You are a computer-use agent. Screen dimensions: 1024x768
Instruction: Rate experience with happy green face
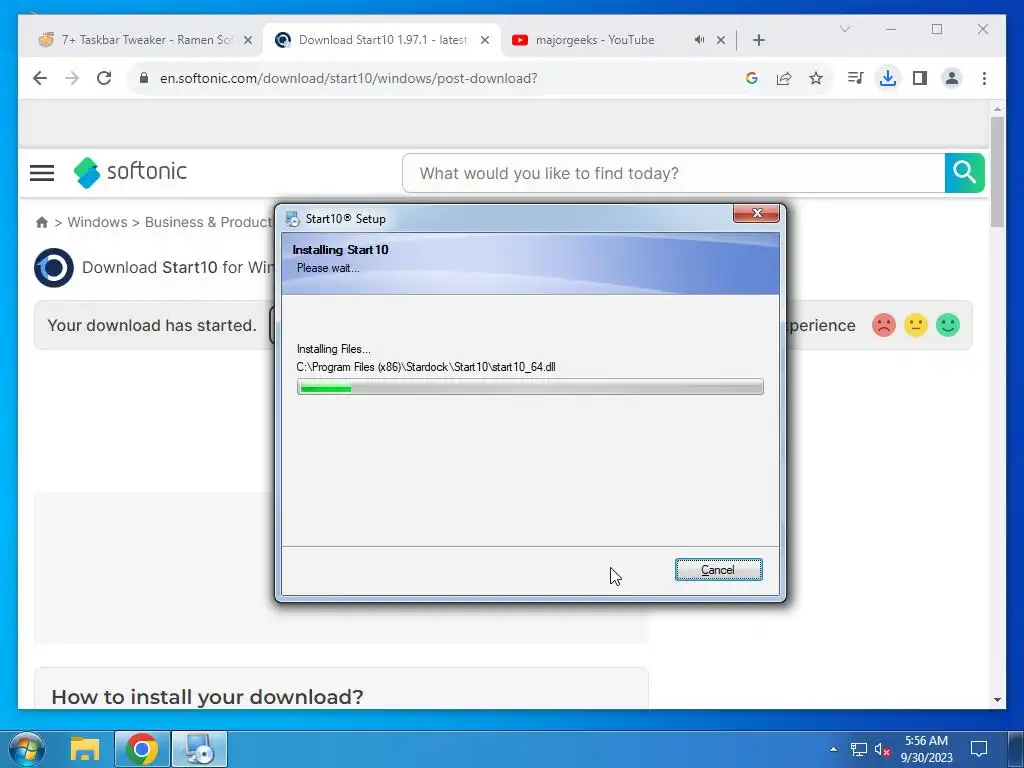pyautogui.click(x=948, y=325)
